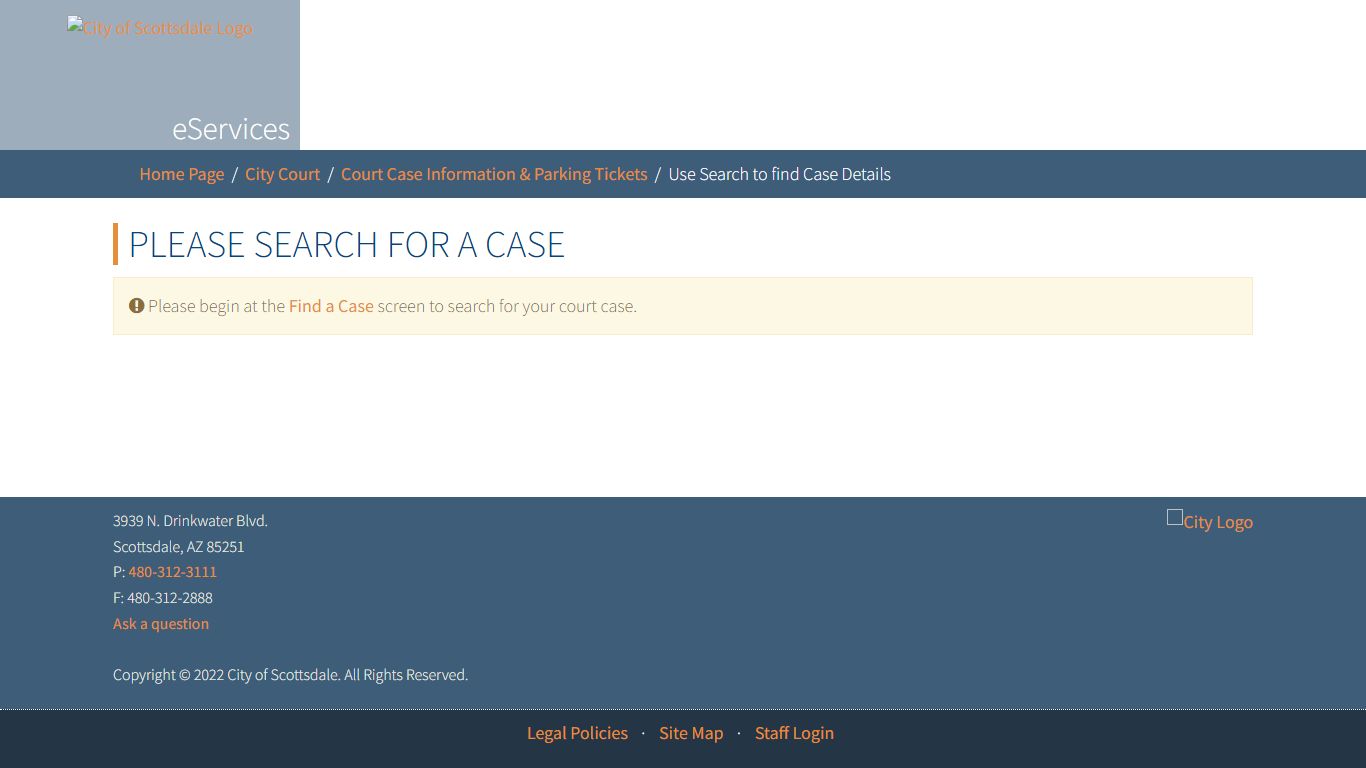This screenshot has height=768, width=1366.
Task: Follow the Find a Case link
Action: pyautogui.click(x=331, y=306)
